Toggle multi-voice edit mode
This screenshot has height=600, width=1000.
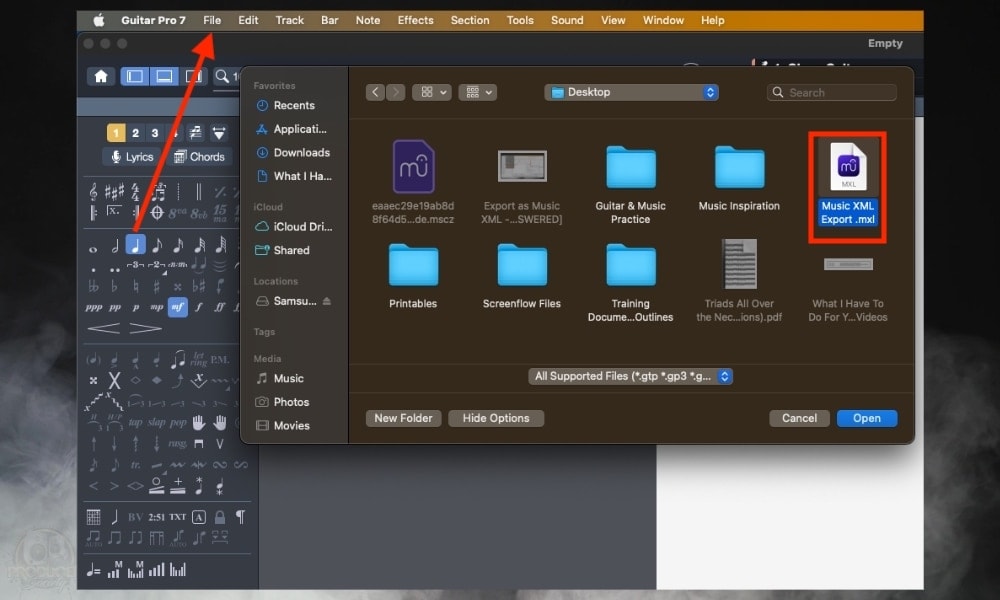pyautogui.click(x=196, y=133)
